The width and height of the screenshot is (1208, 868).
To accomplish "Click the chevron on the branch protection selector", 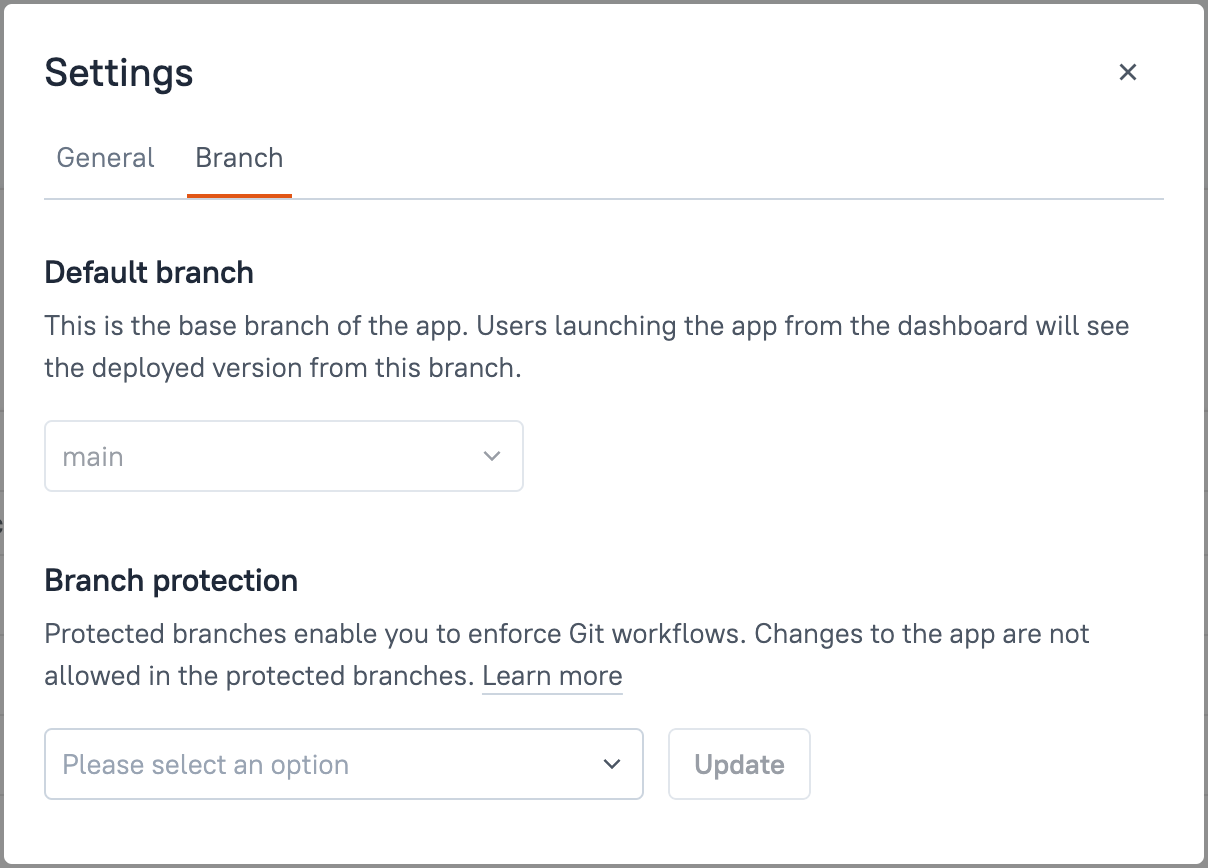I will [x=612, y=764].
